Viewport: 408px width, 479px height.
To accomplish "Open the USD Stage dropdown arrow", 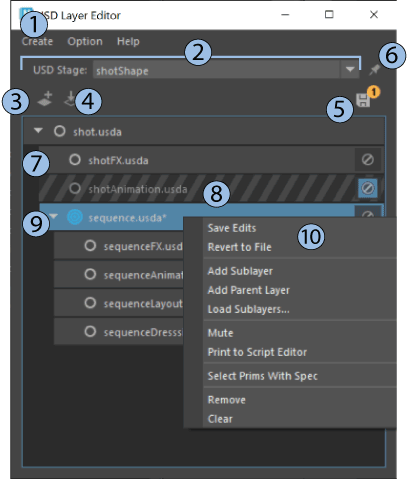I will pyautogui.click(x=350, y=69).
